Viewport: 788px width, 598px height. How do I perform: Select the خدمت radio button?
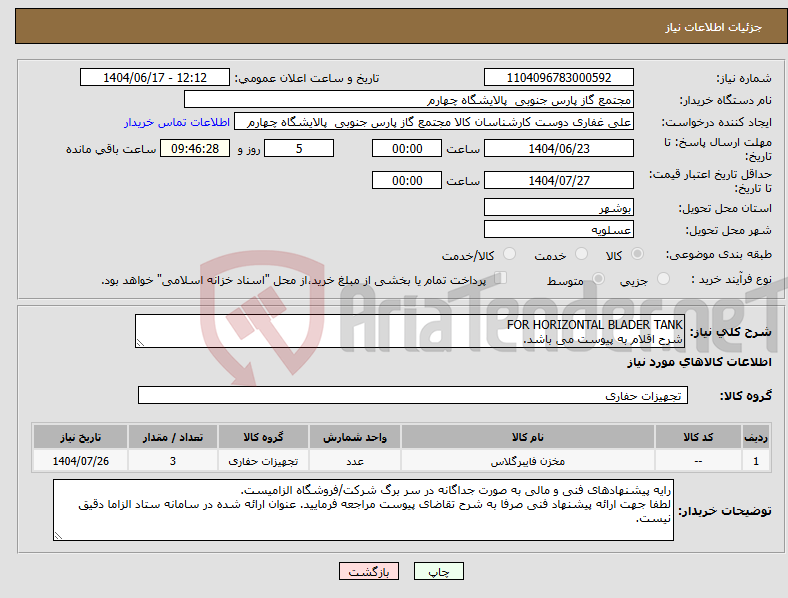pyautogui.click(x=581, y=254)
